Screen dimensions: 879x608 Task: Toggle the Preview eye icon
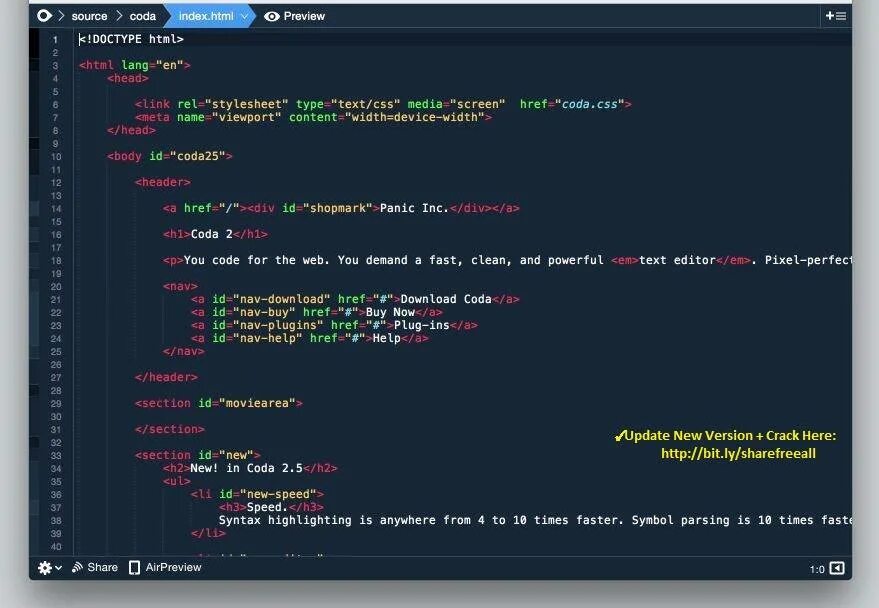271,16
